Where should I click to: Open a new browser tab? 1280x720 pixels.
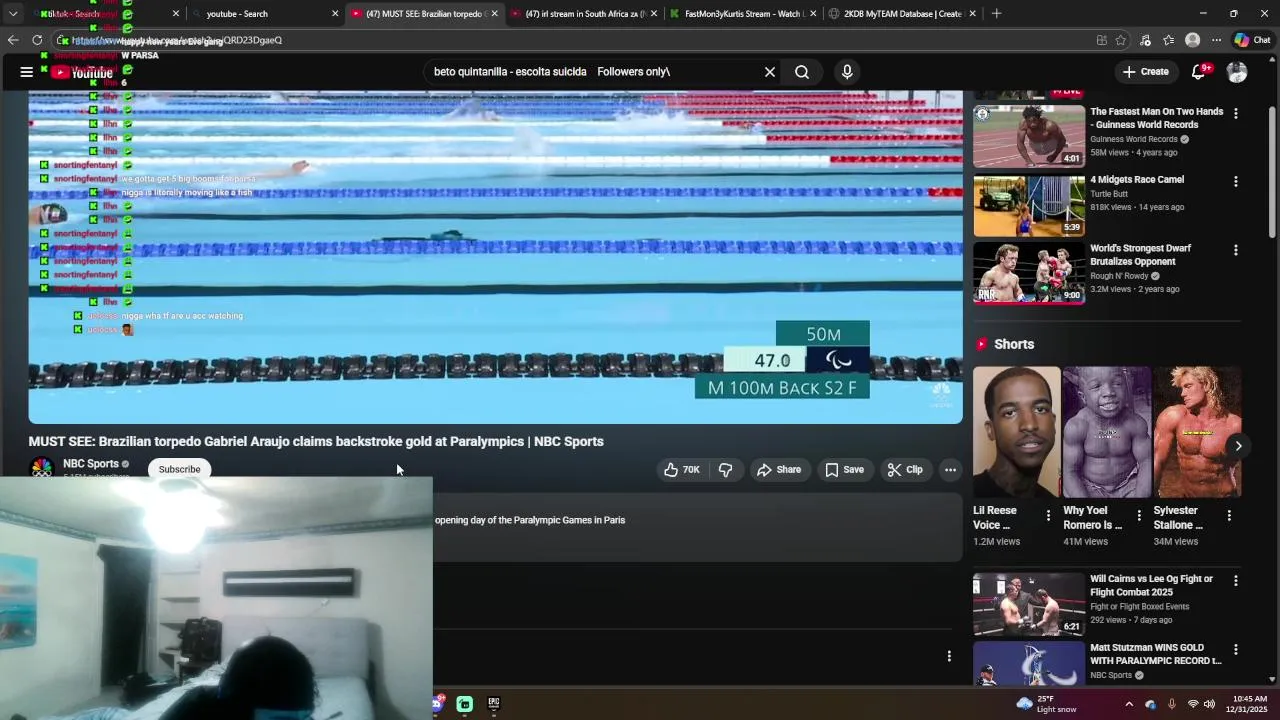pos(997,14)
